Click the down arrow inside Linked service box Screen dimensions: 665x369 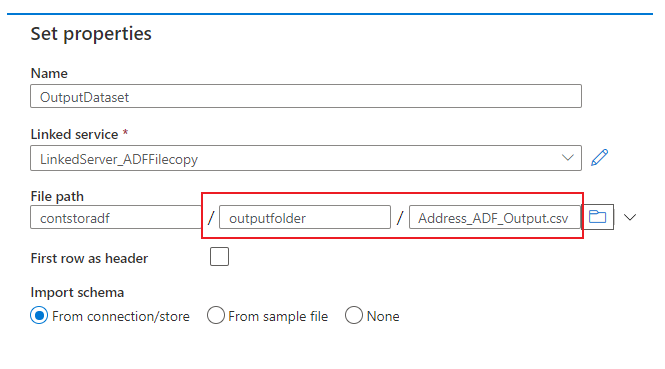567,158
